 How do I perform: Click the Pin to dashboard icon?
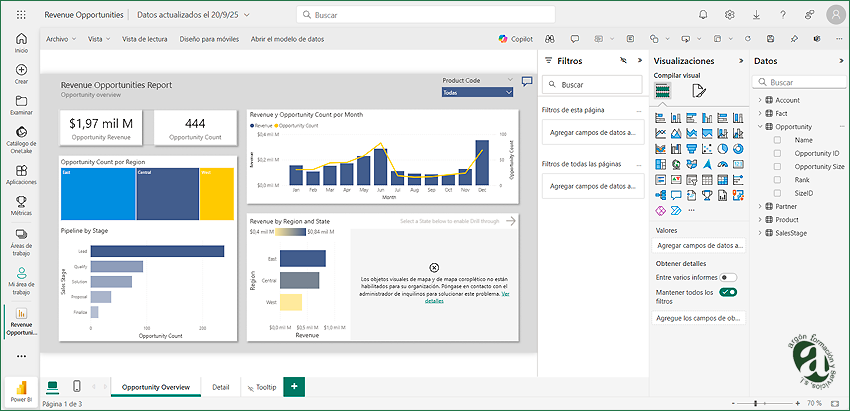pyautogui.click(x=794, y=39)
